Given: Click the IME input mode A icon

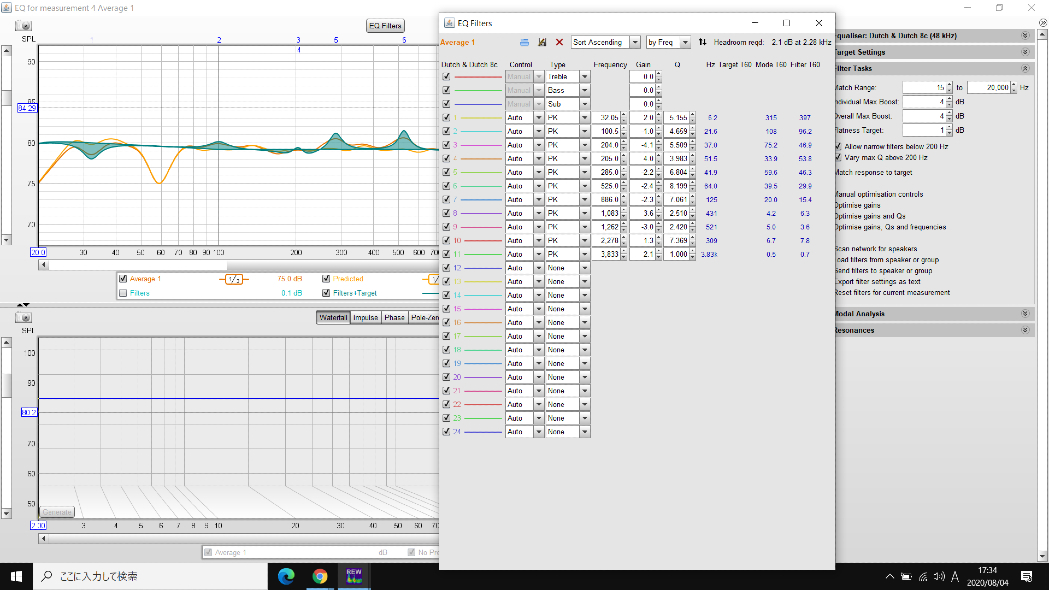Looking at the screenshot, I should (x=955, y=577).
